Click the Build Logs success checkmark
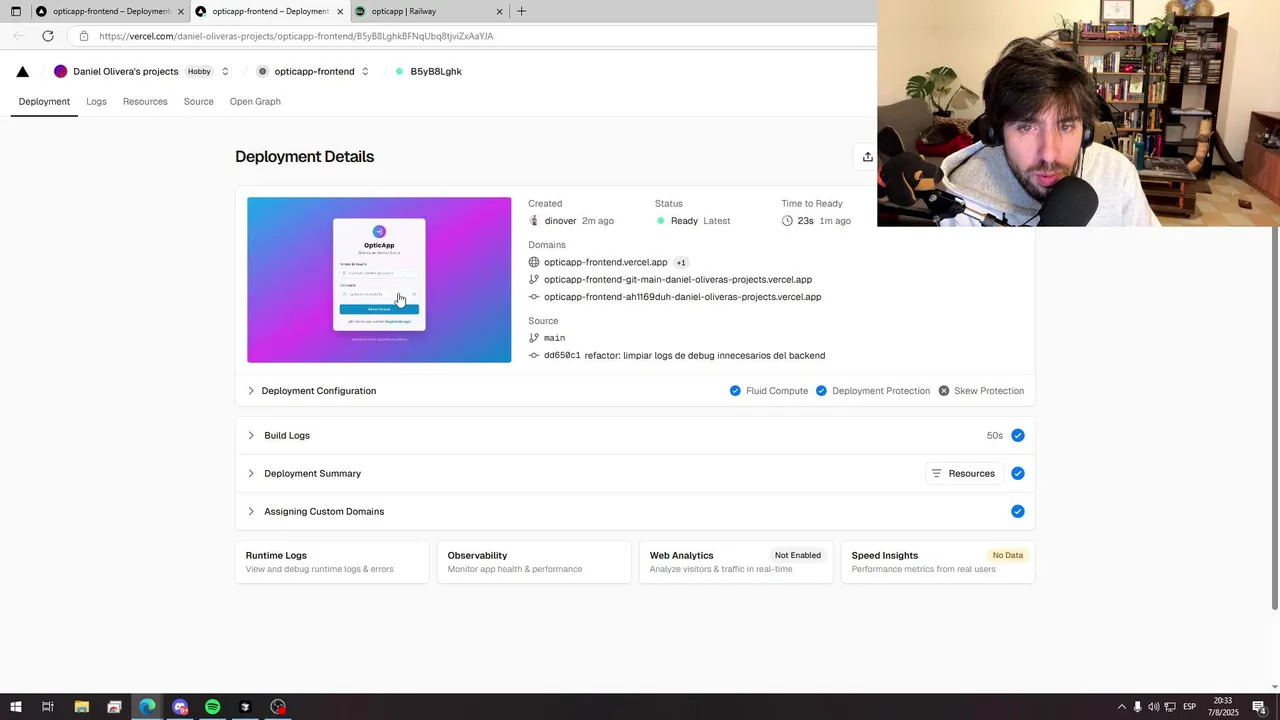Image resolution: width=1280 pixels, height=720 pixels. 1017,435
